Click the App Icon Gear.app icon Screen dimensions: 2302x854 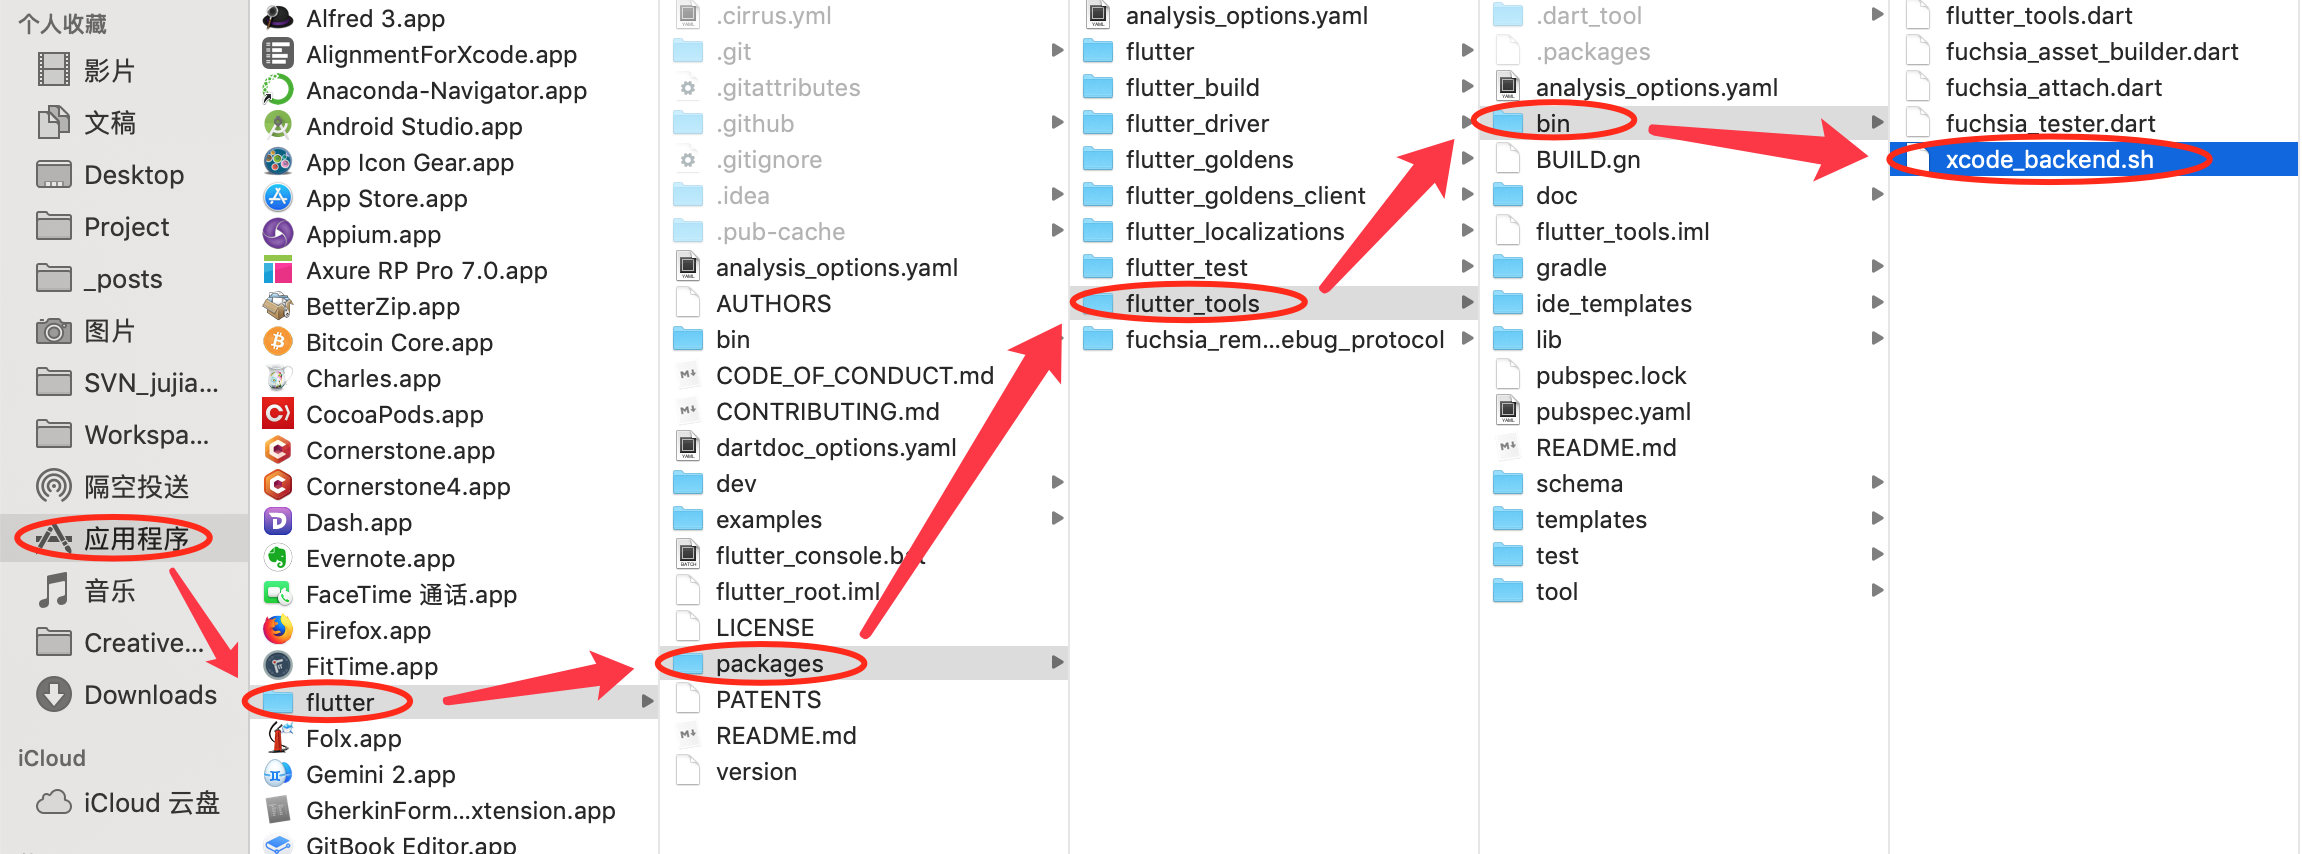coord(277,162)
